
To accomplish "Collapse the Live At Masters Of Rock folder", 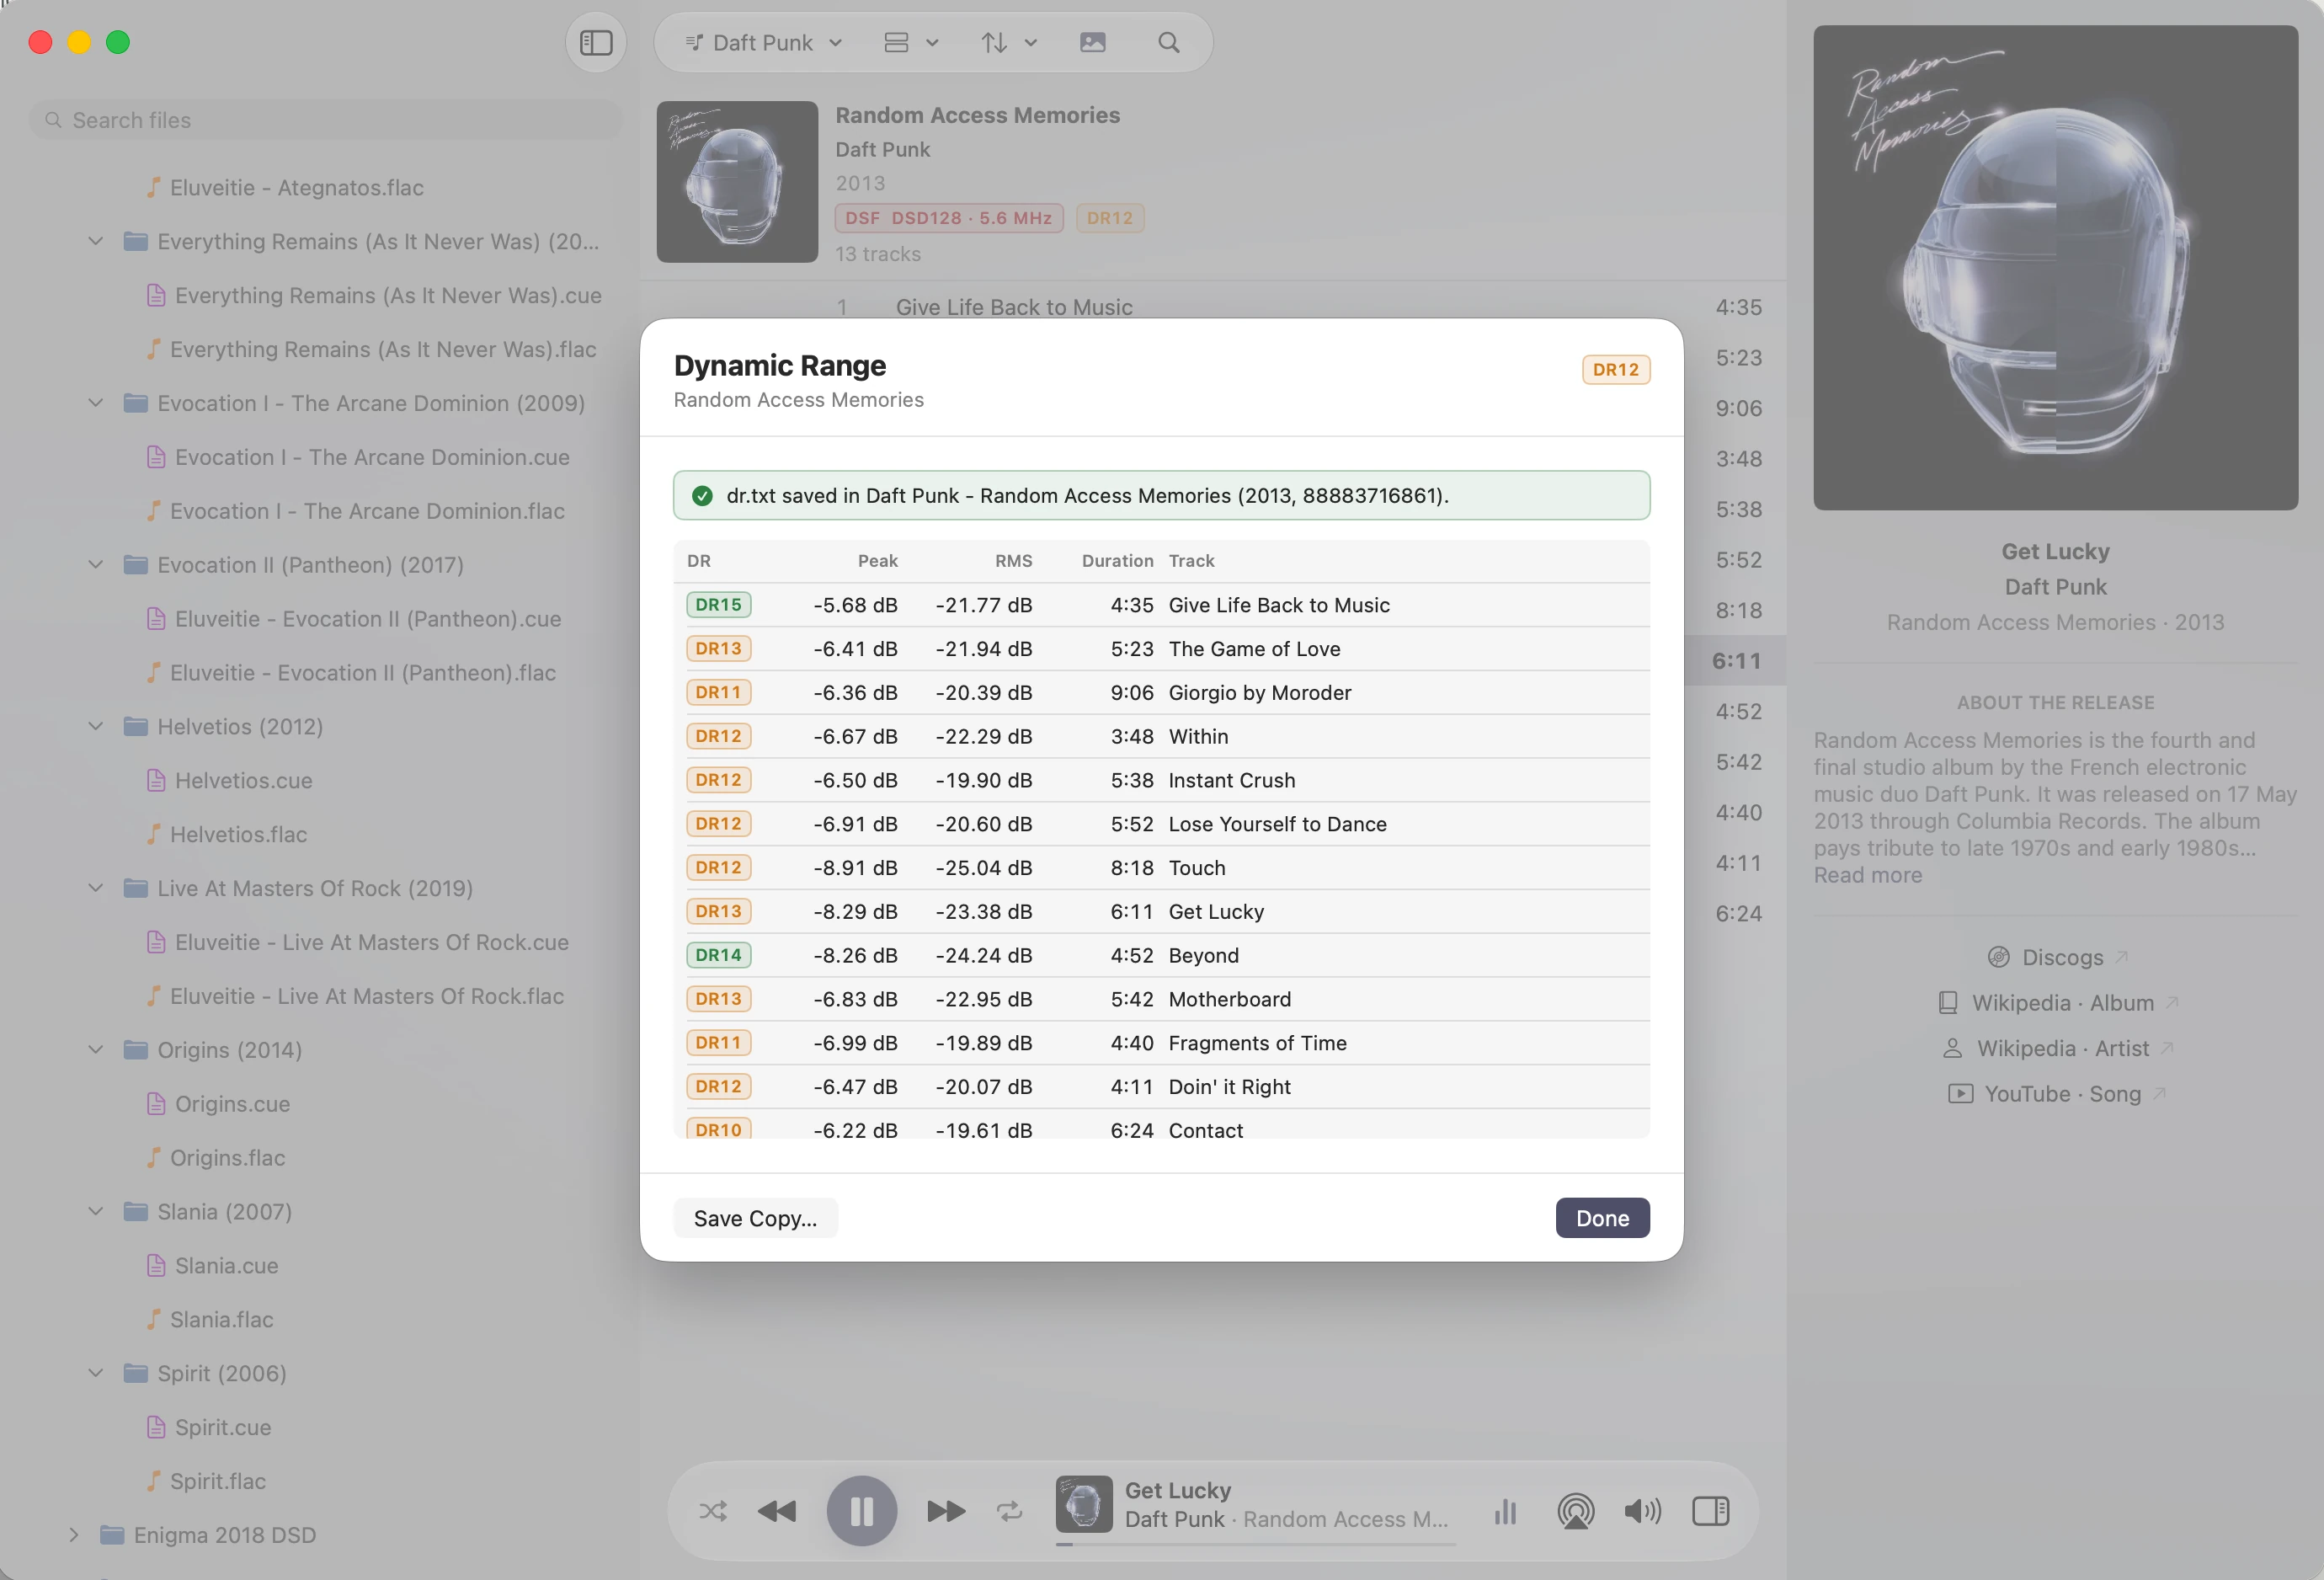I will pos(96,888).
